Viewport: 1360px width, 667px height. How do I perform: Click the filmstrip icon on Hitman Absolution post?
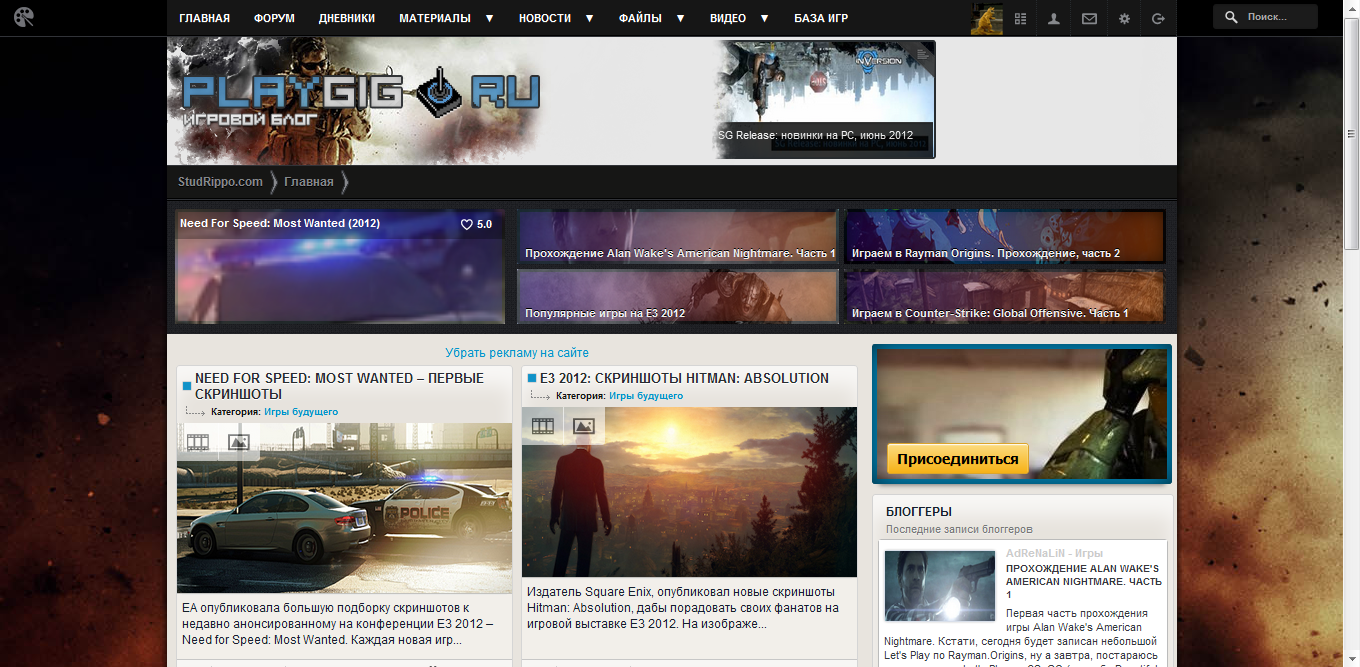(543, 426)
